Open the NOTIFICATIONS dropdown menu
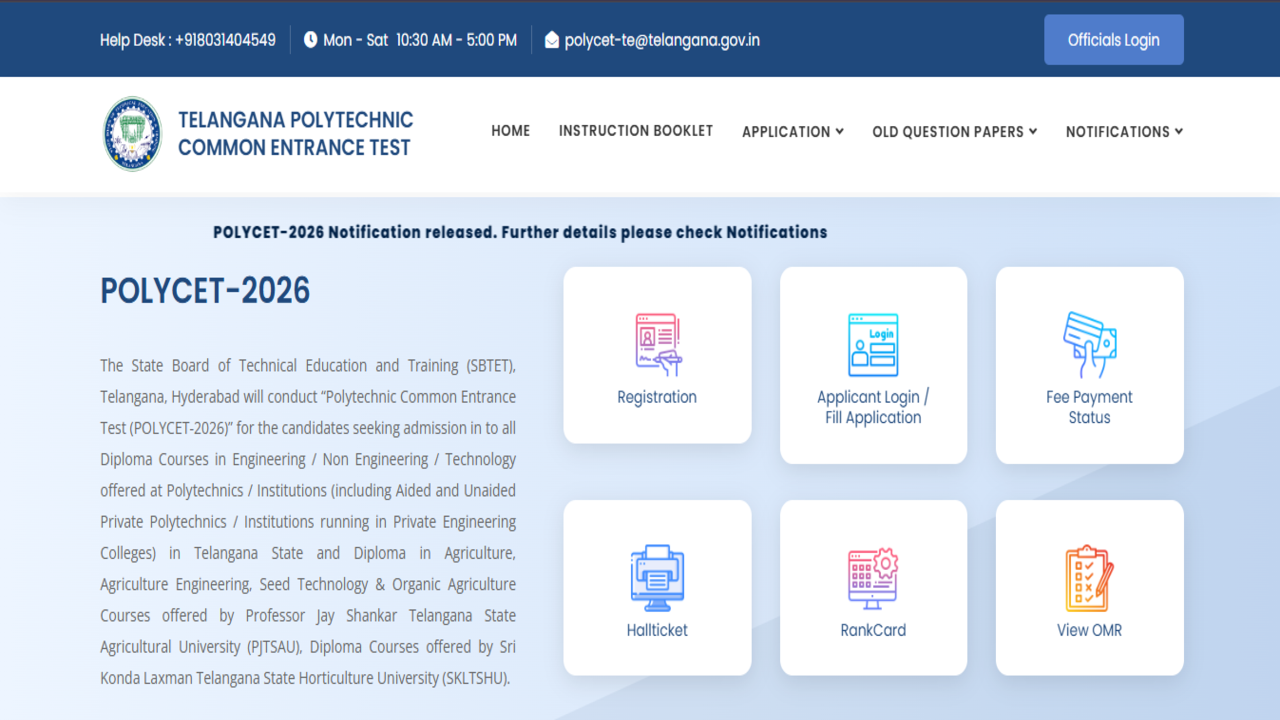 (1124, 132)
